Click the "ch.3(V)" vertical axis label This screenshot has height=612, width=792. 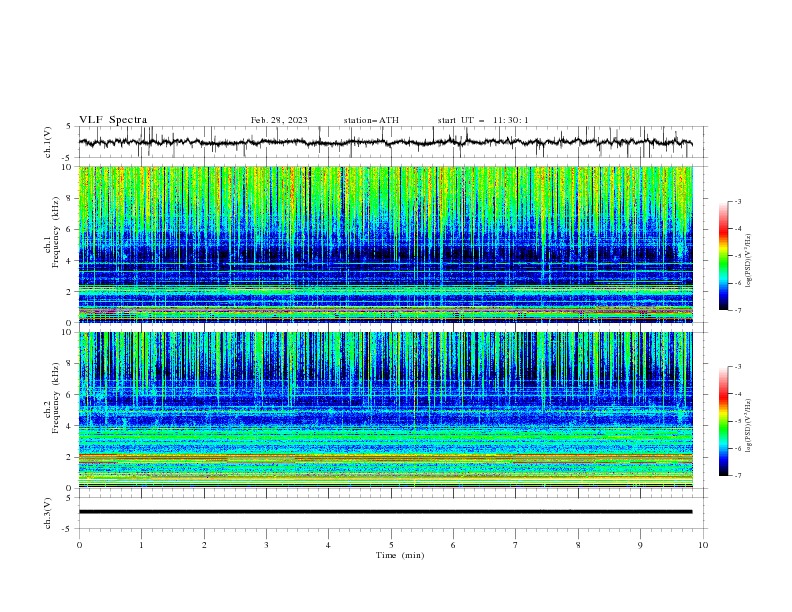(48, 513)
